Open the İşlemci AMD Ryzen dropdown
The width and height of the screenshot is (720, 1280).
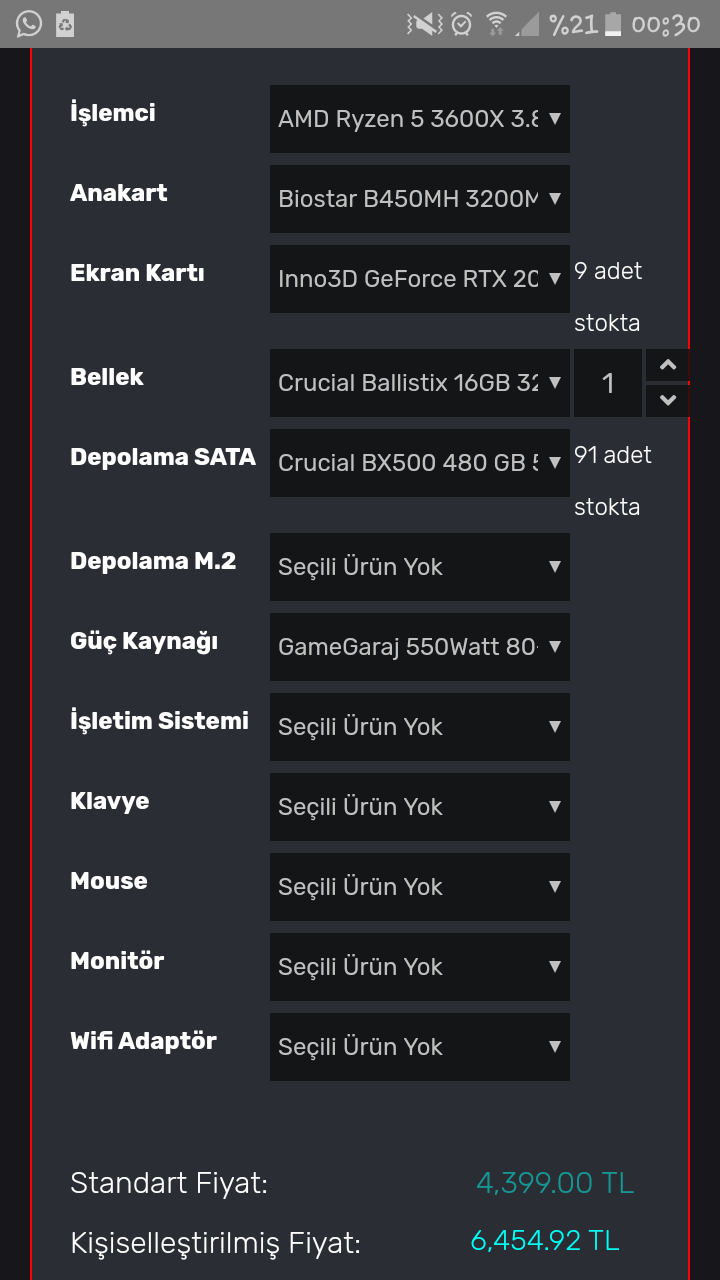419,119
